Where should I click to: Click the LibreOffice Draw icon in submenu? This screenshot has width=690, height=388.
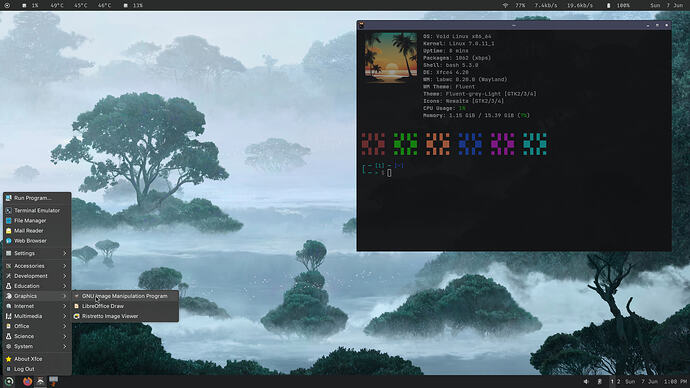coord(77,306)
